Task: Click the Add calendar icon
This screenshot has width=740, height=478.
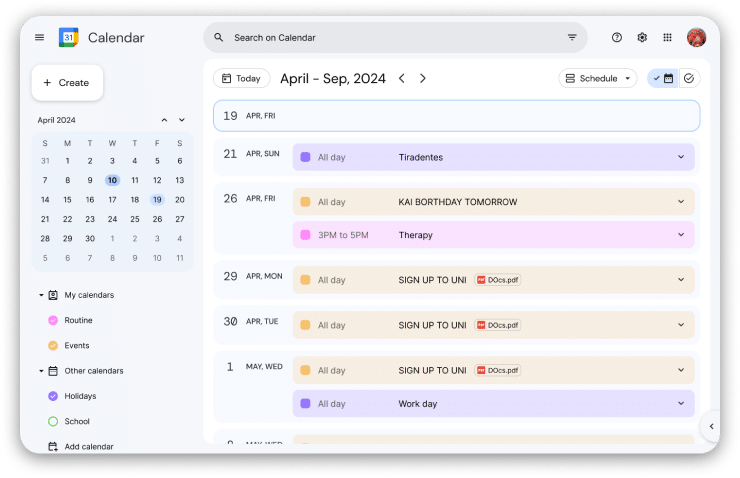Action: (x=53, y=446)
